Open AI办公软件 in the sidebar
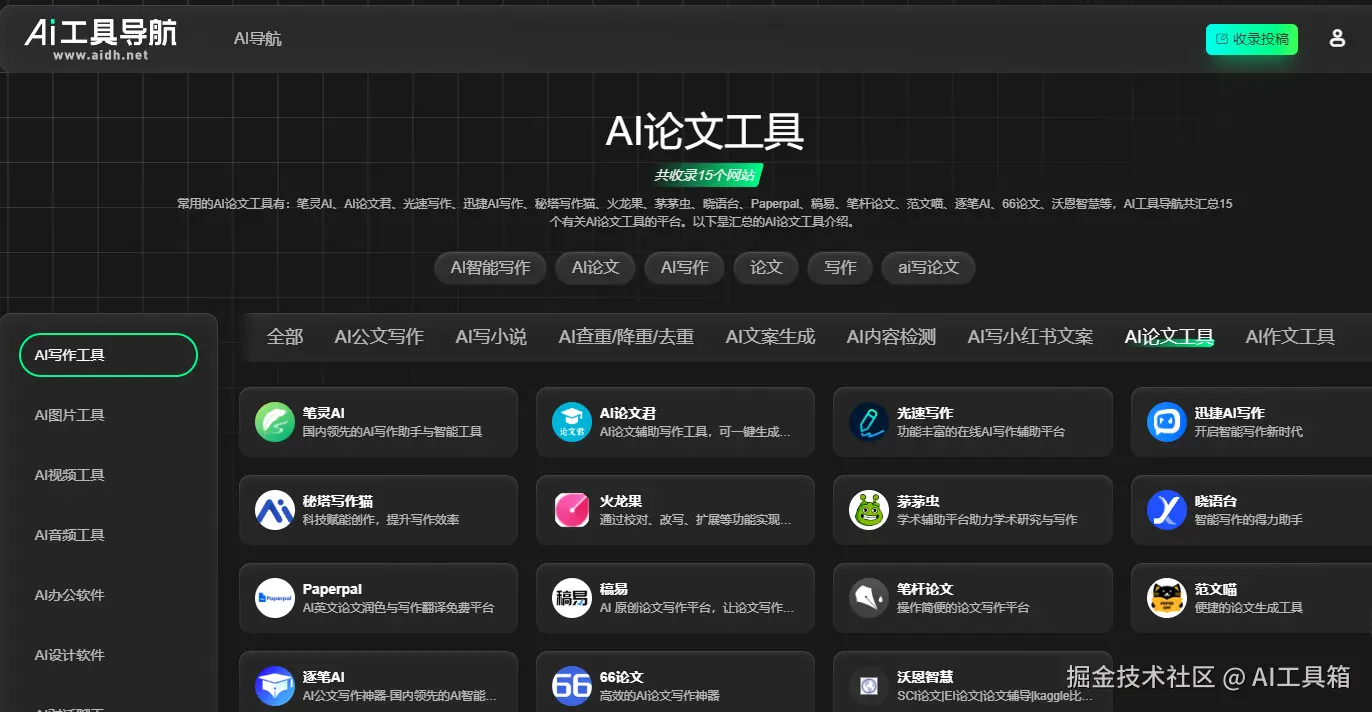Viewport: 1372px width, 712px height. point(69,595)
